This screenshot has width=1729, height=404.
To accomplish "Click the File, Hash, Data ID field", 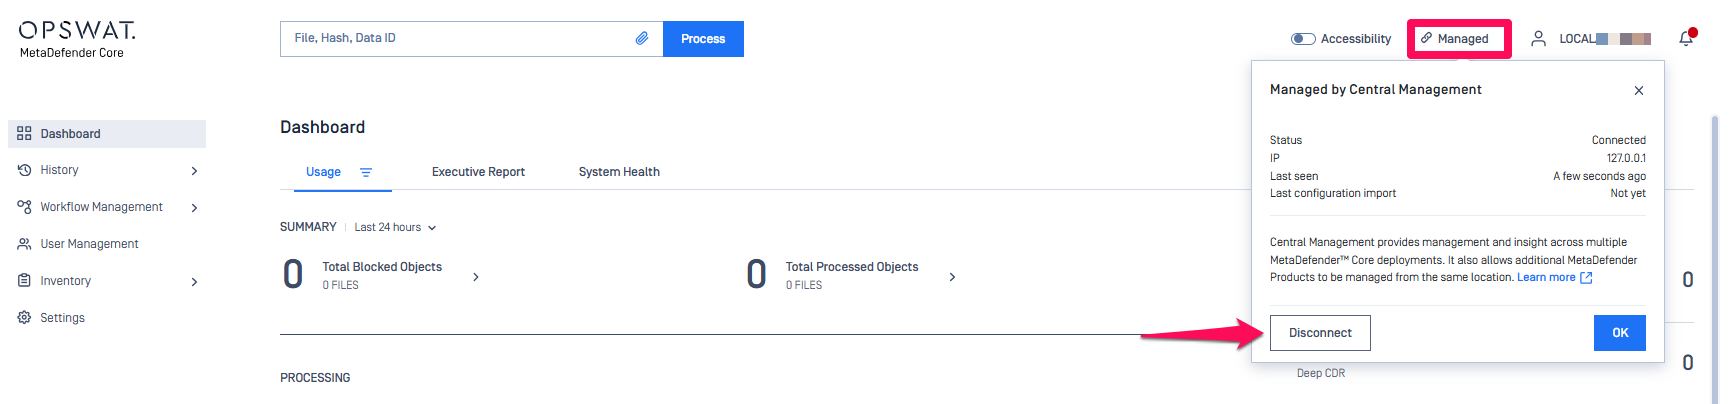I will pos(460,38).
